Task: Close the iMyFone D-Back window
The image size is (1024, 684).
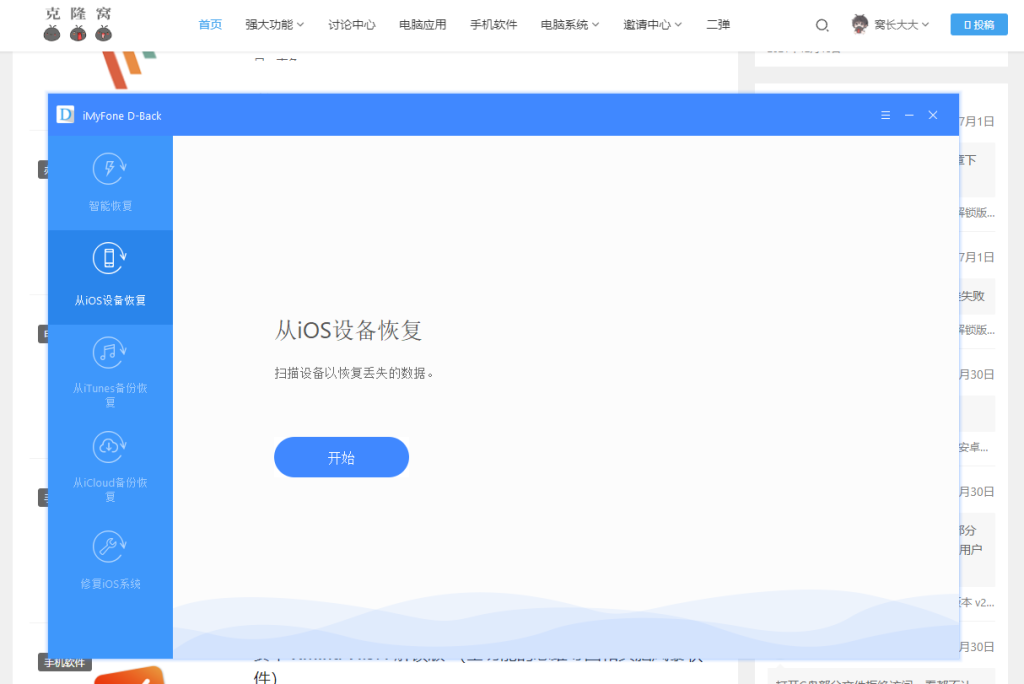Action: (933, 115)
